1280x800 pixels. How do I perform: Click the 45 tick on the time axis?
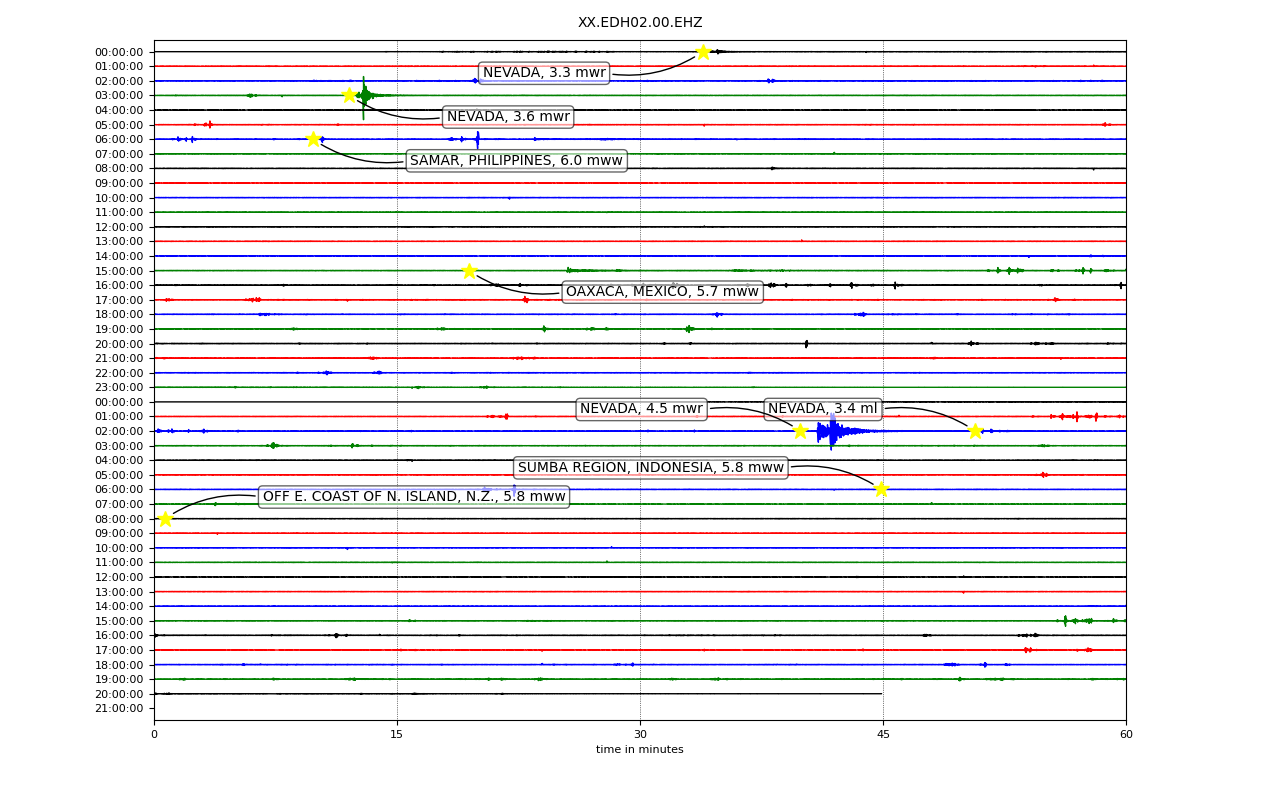(883, 735)
